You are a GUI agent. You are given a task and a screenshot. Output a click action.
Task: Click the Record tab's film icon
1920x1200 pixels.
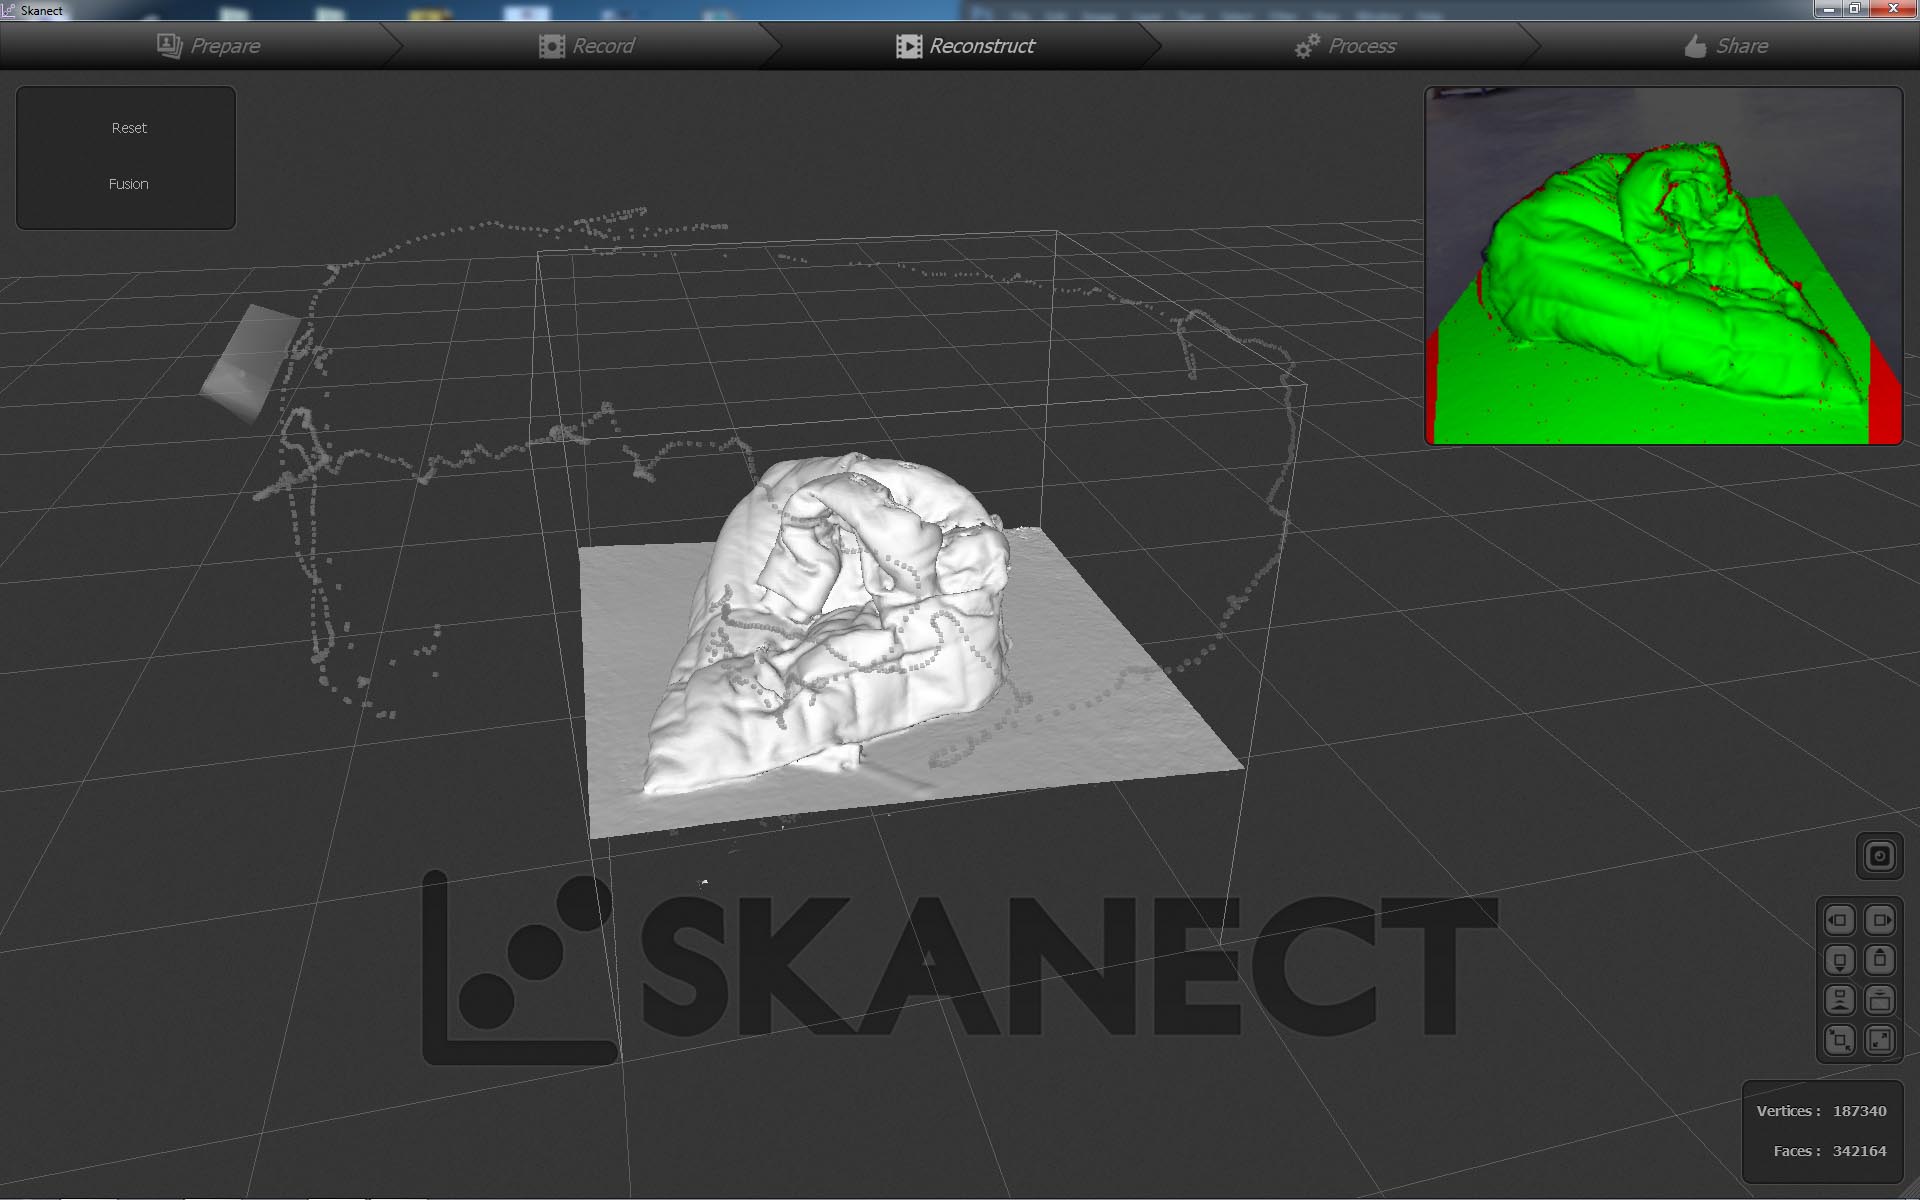[552, 46]
